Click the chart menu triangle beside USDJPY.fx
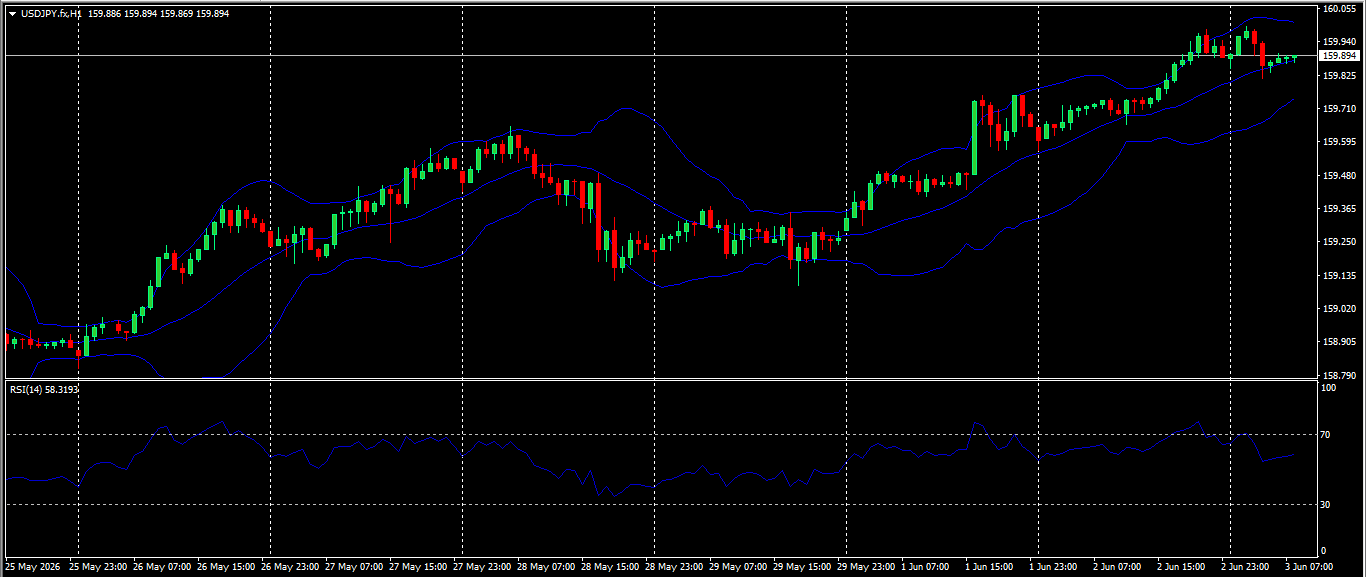The width and height of the screenshot is (1366, 577). coord(12,14)
